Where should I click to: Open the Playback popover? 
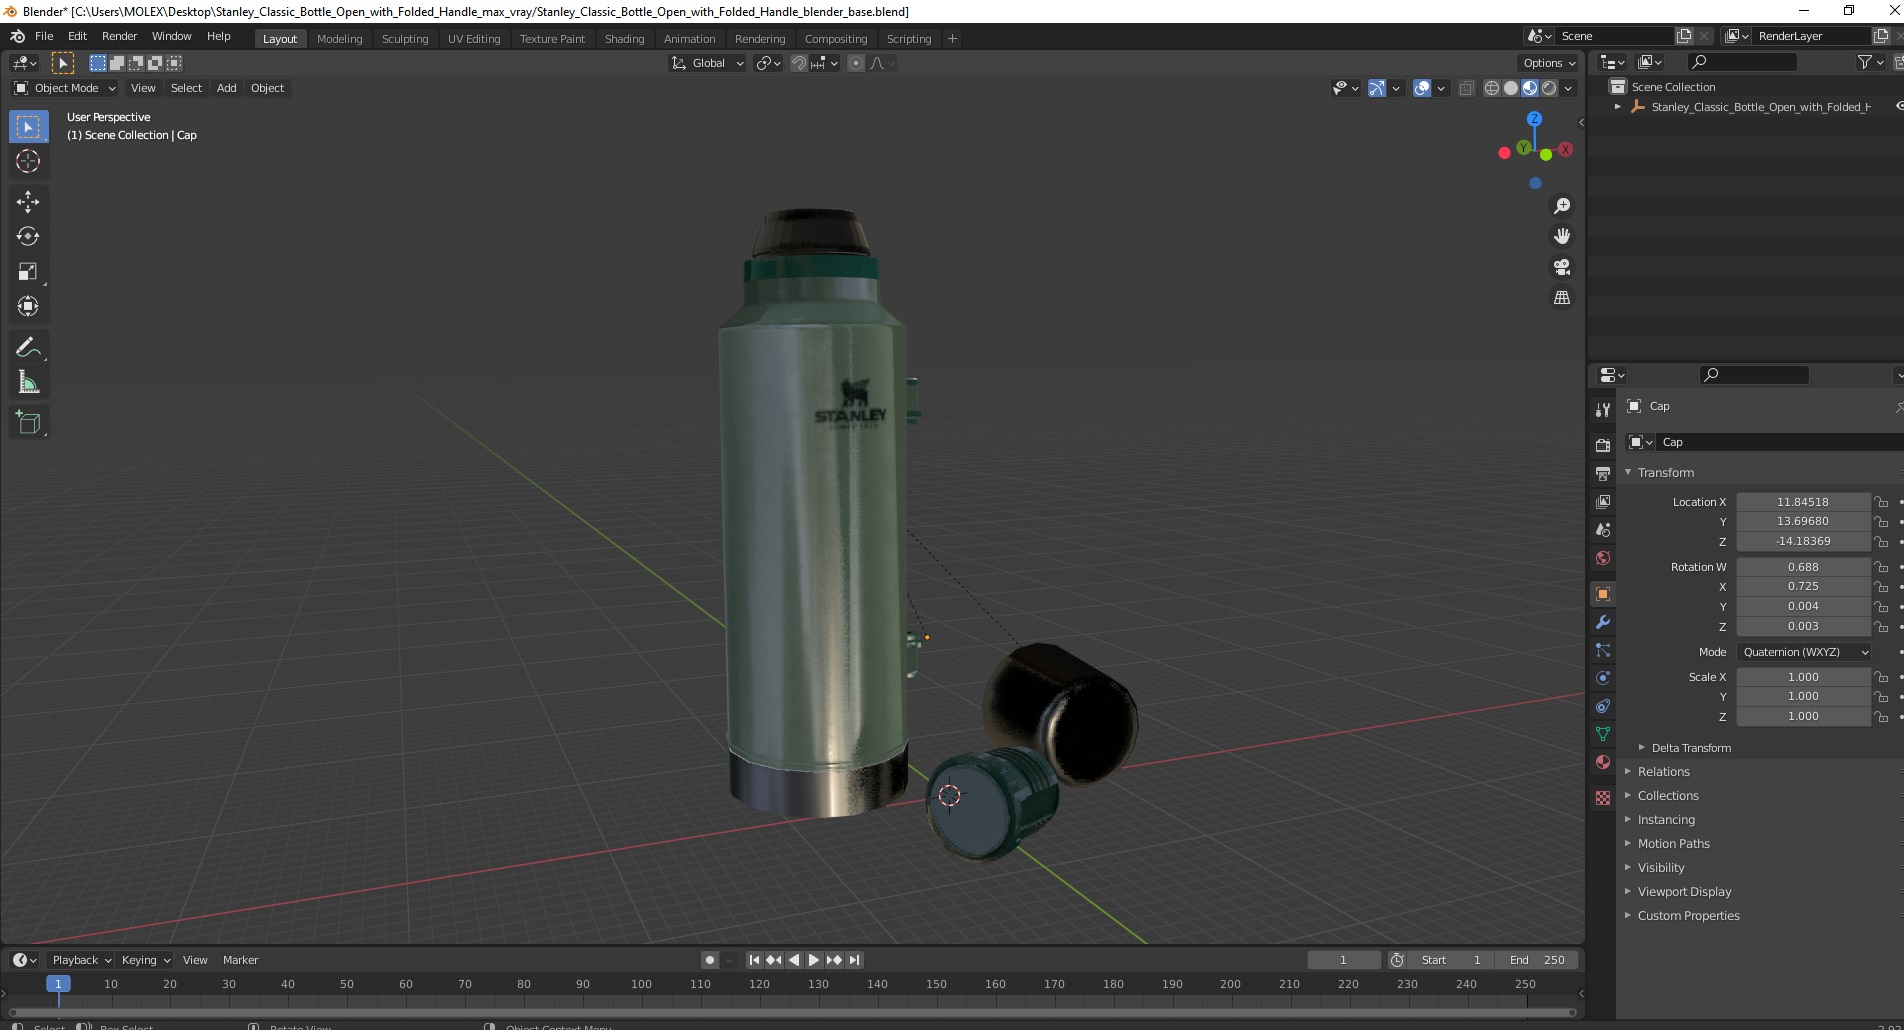coord(80,960)
